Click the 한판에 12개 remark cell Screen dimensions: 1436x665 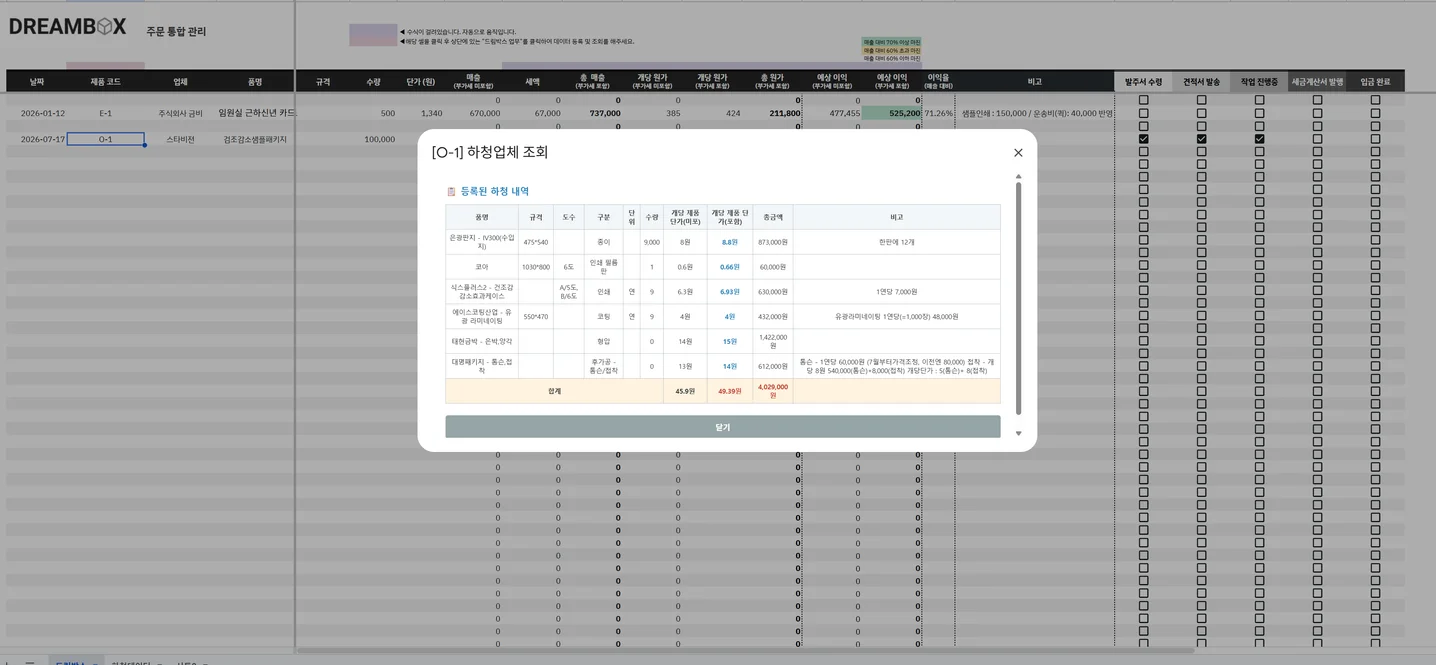(896, 242)
